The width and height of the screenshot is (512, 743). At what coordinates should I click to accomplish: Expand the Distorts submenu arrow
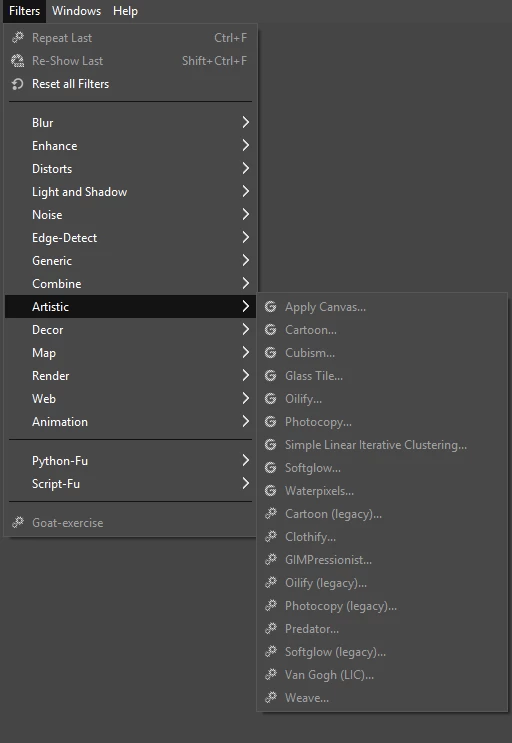tap(245, 168)
